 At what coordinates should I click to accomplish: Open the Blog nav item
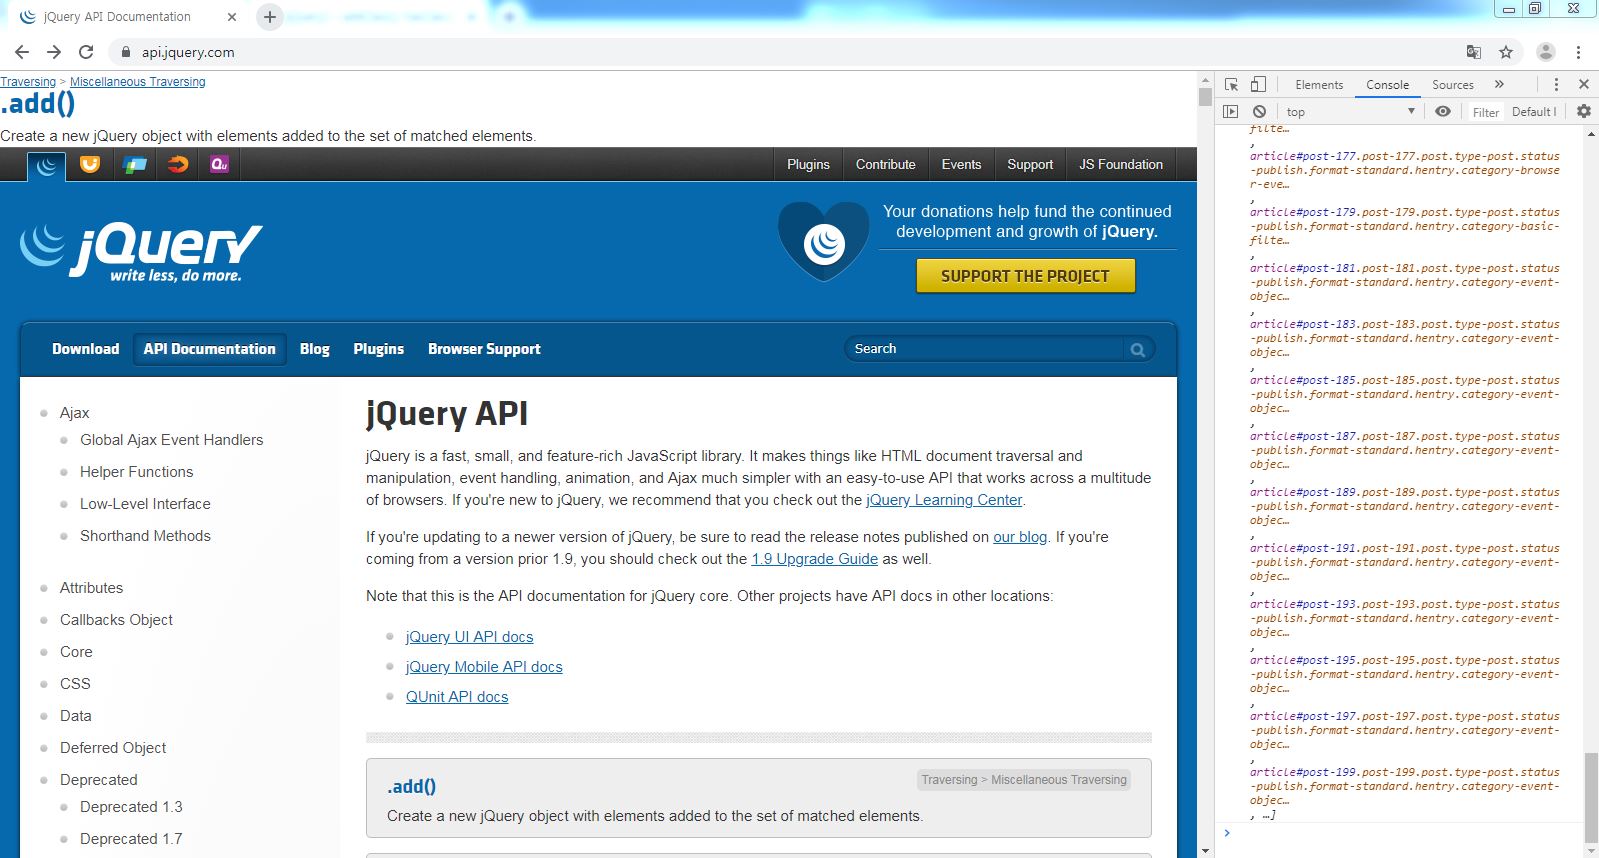(314, 349)
